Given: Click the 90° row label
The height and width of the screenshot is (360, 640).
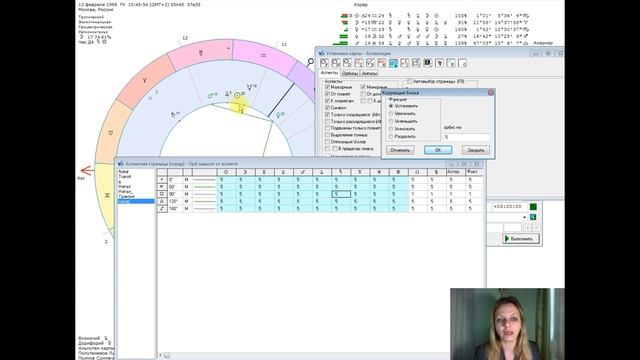Looking at the screenshot, I should pos(174,194).
